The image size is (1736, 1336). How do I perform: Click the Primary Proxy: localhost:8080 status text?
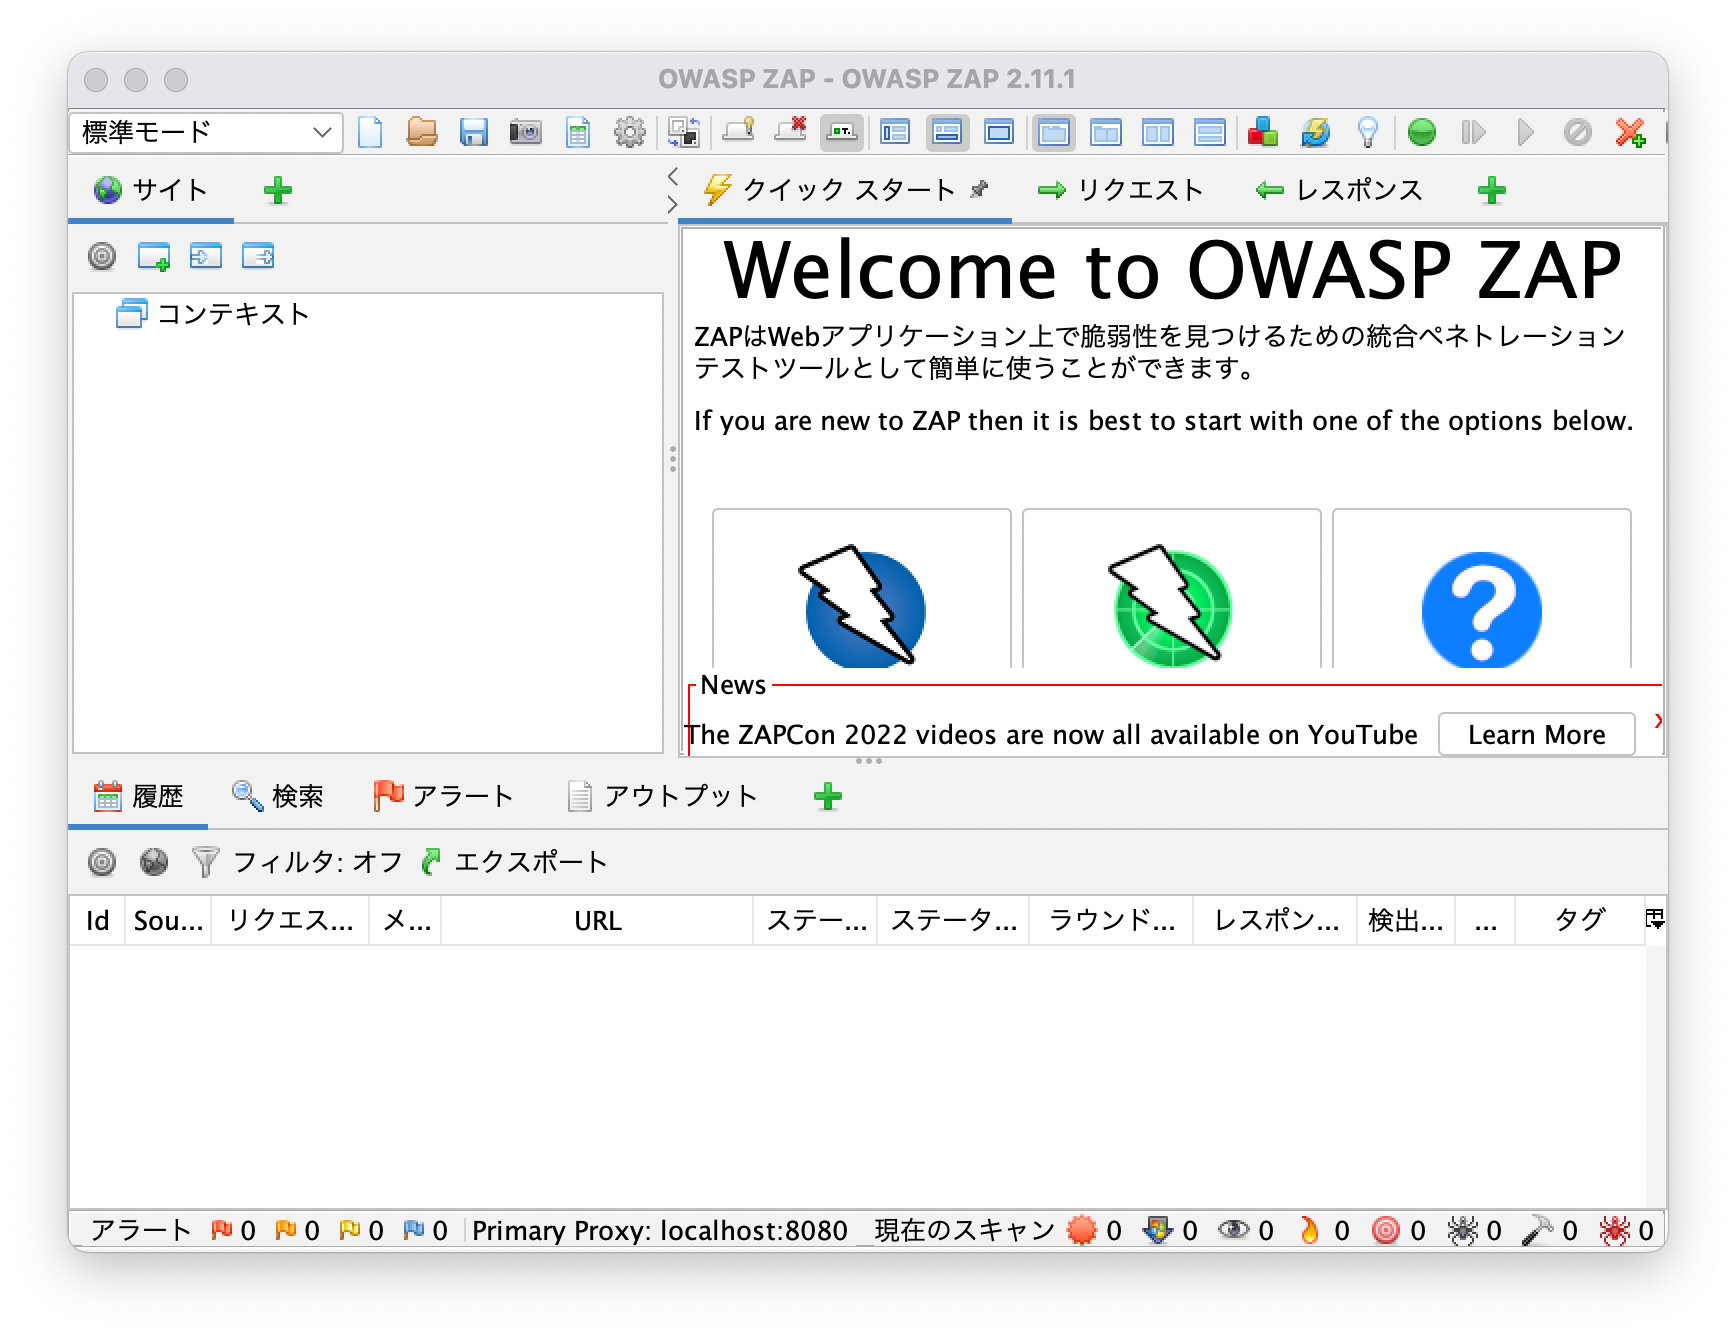click(x=660, y=1230)
